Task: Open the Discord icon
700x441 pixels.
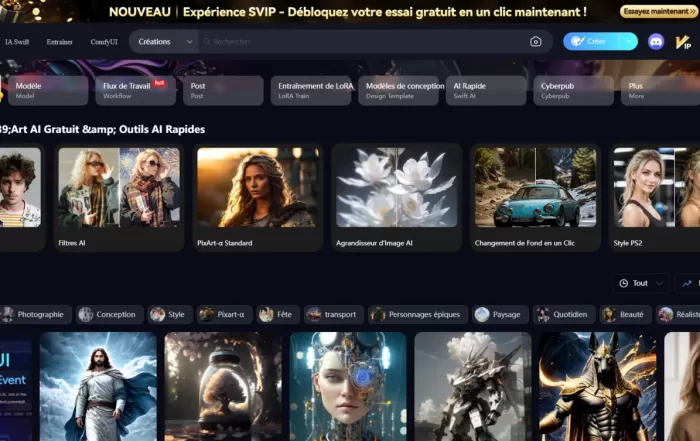Action: point(656,42)
